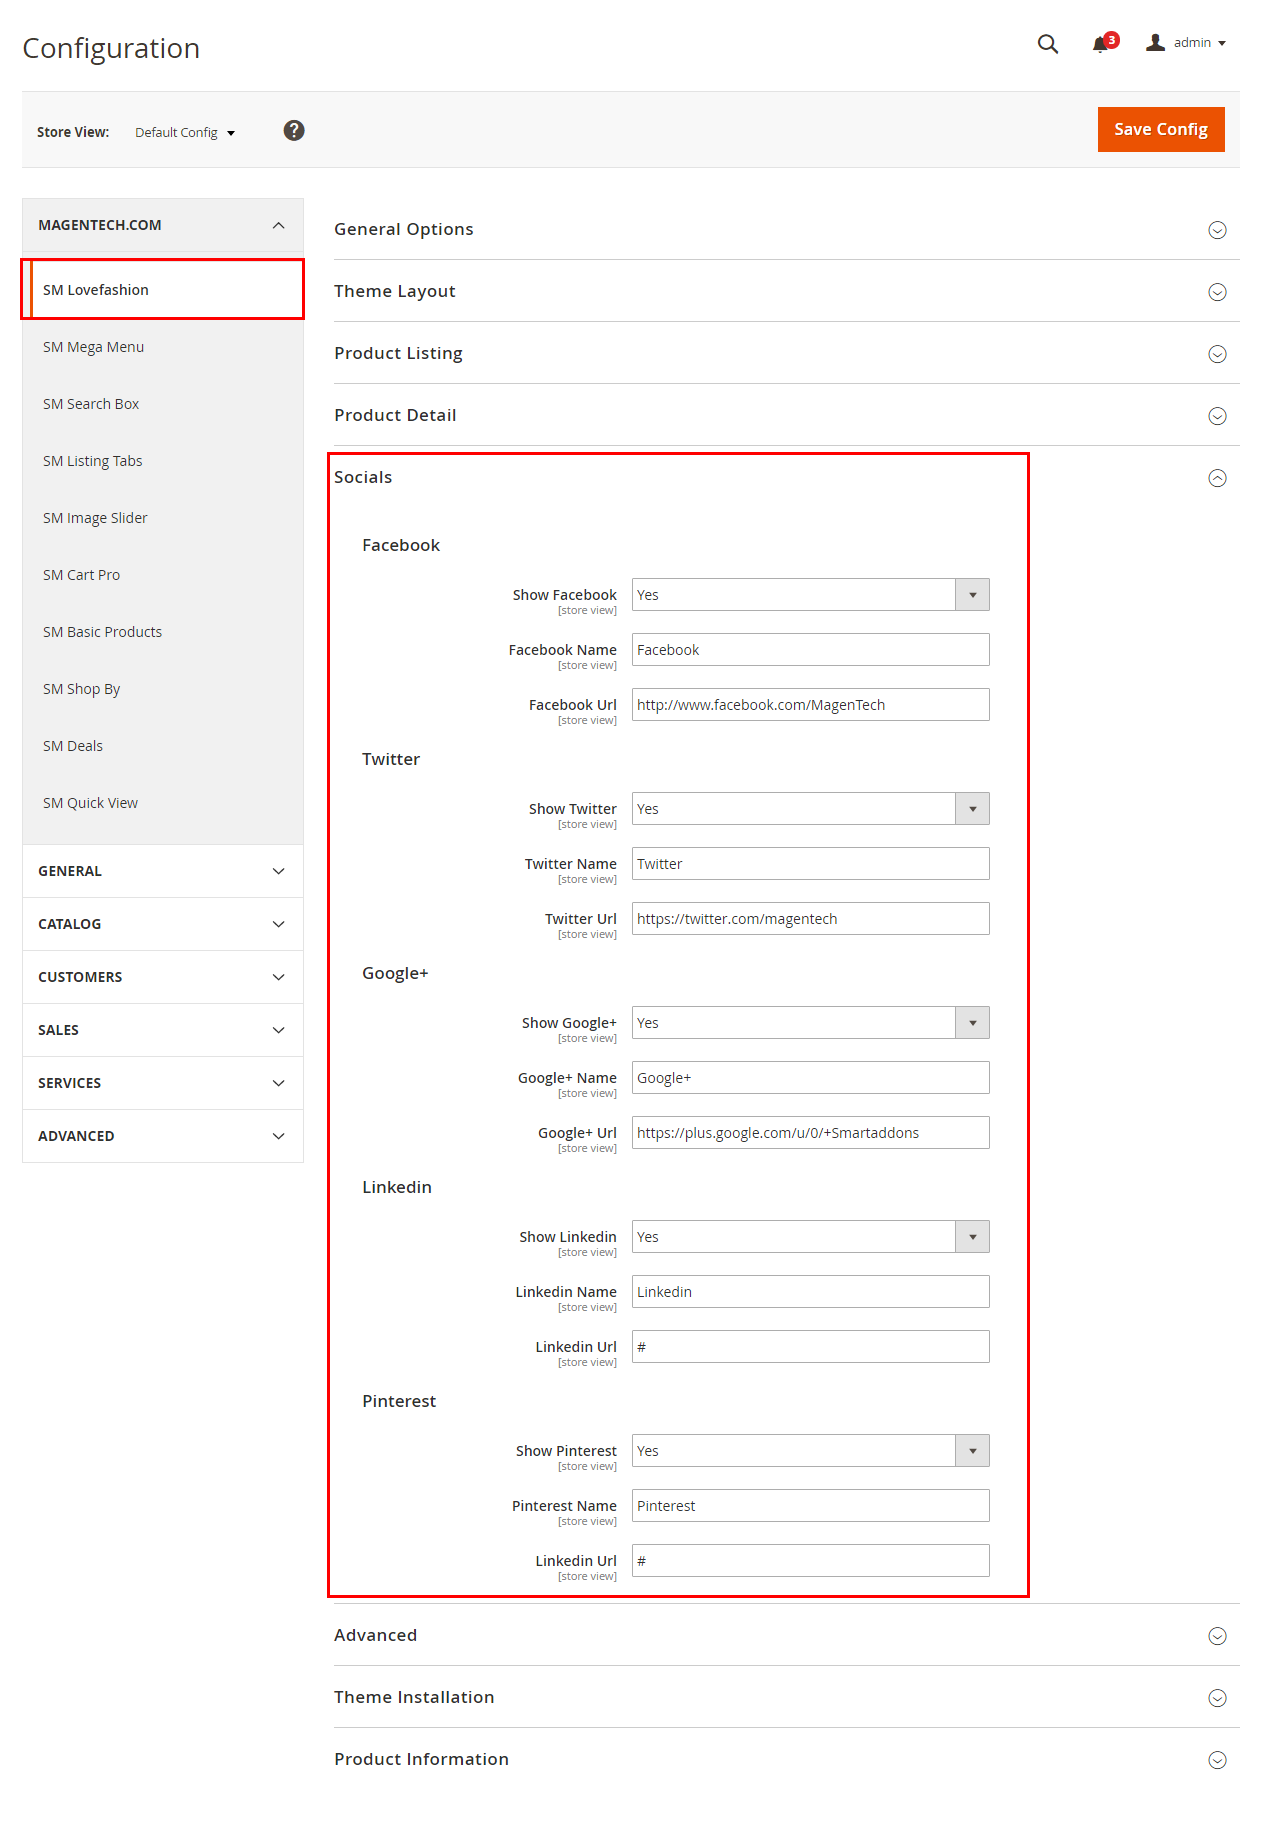1270x1823 pixels.
Task: Expand General Options section circle arrow
Action: click(x=1217, y=230)
